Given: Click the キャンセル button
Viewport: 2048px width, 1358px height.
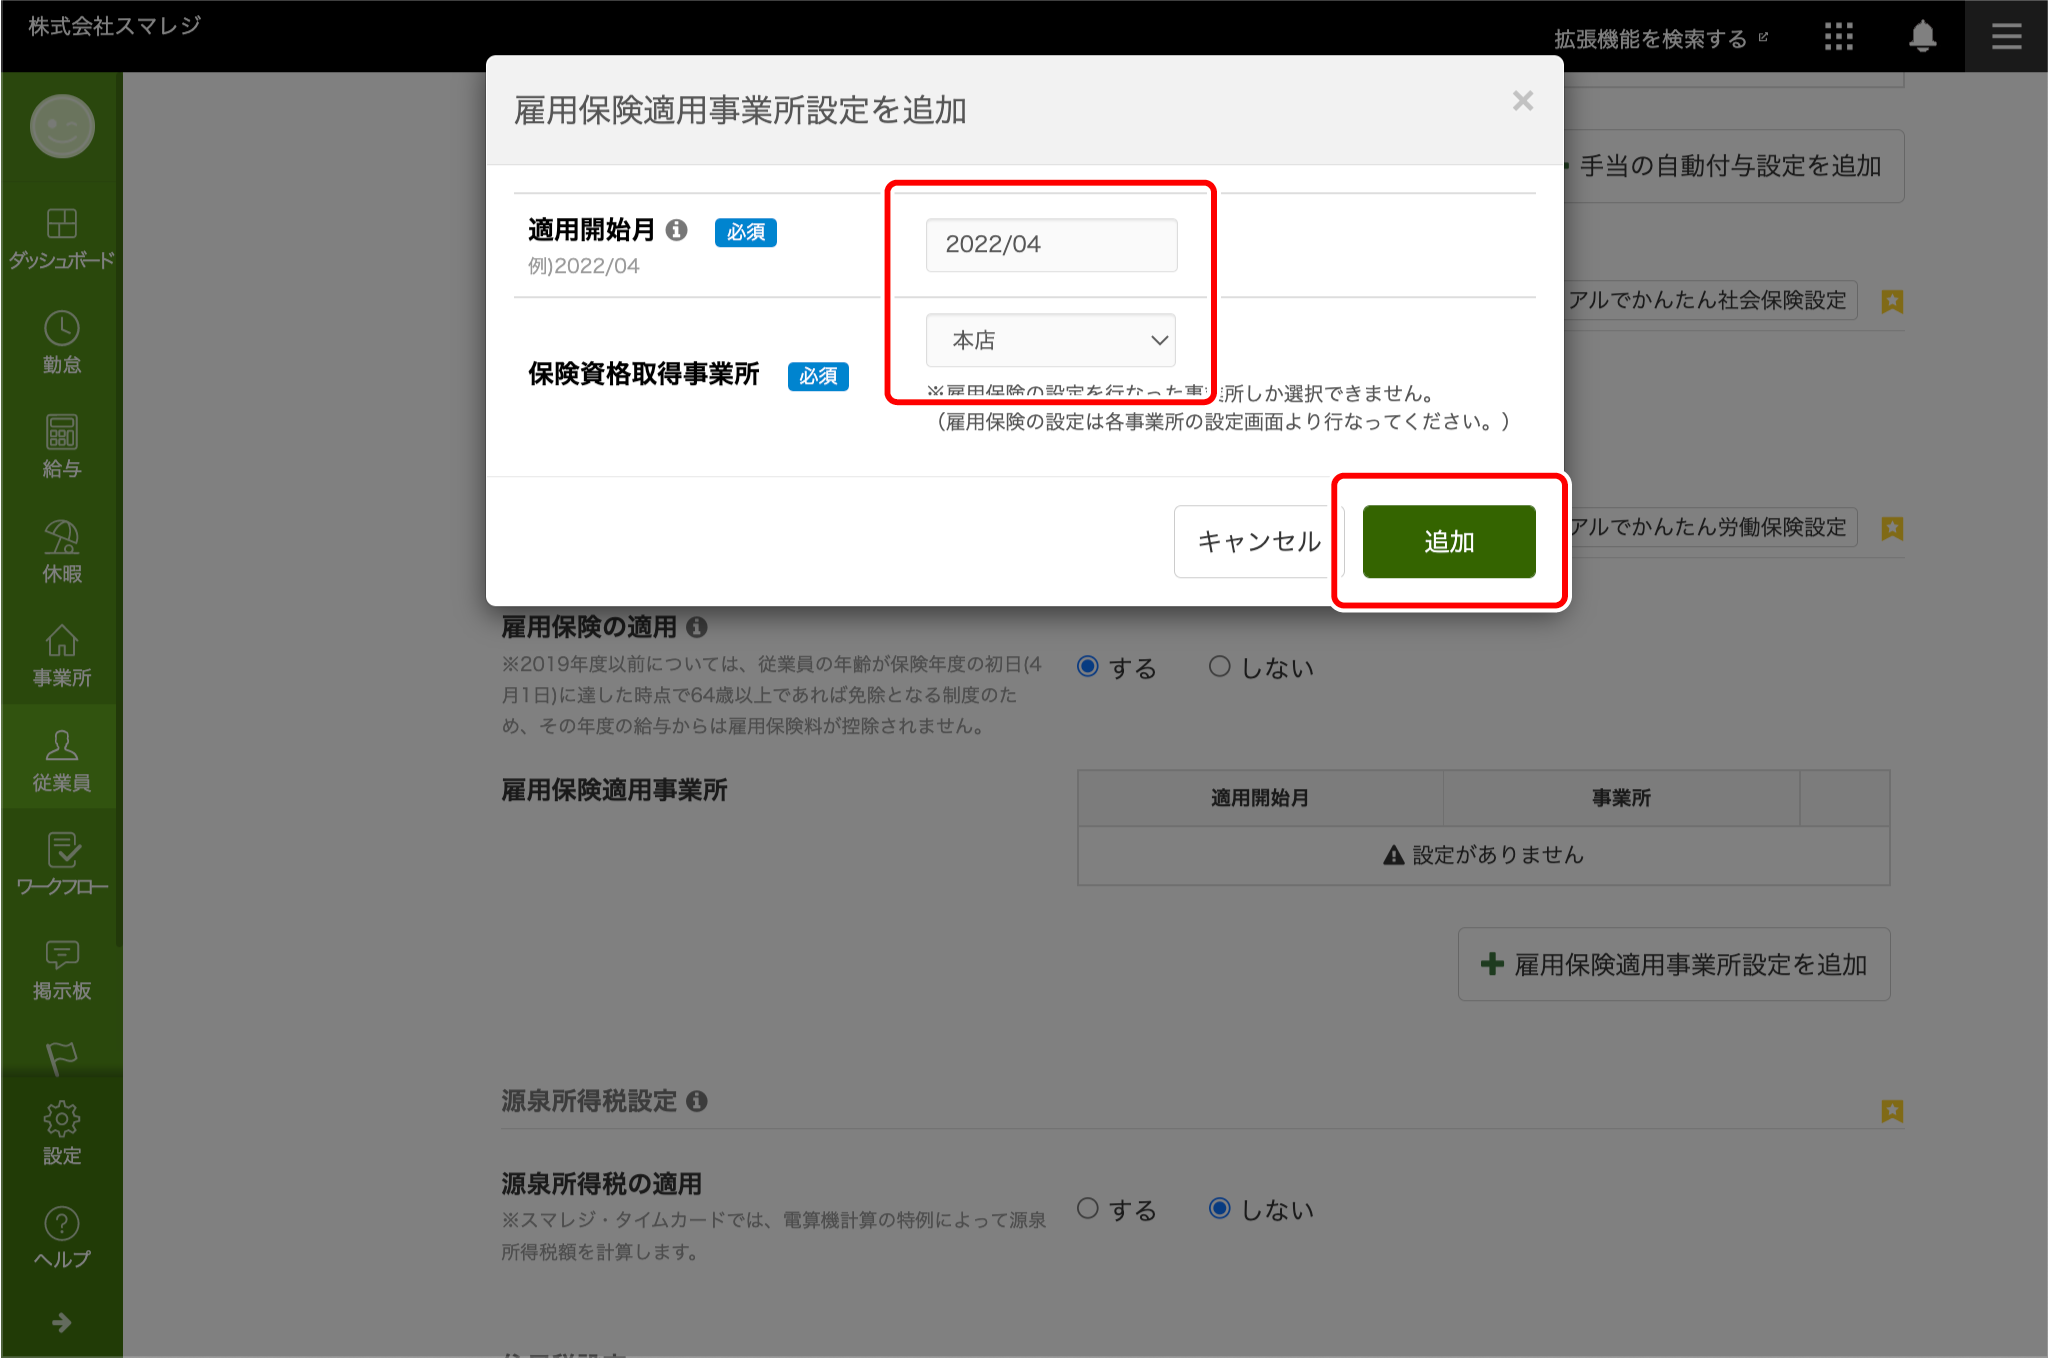Looking at the screenshot, I should pyautogui.click(x=1258, y=541).
